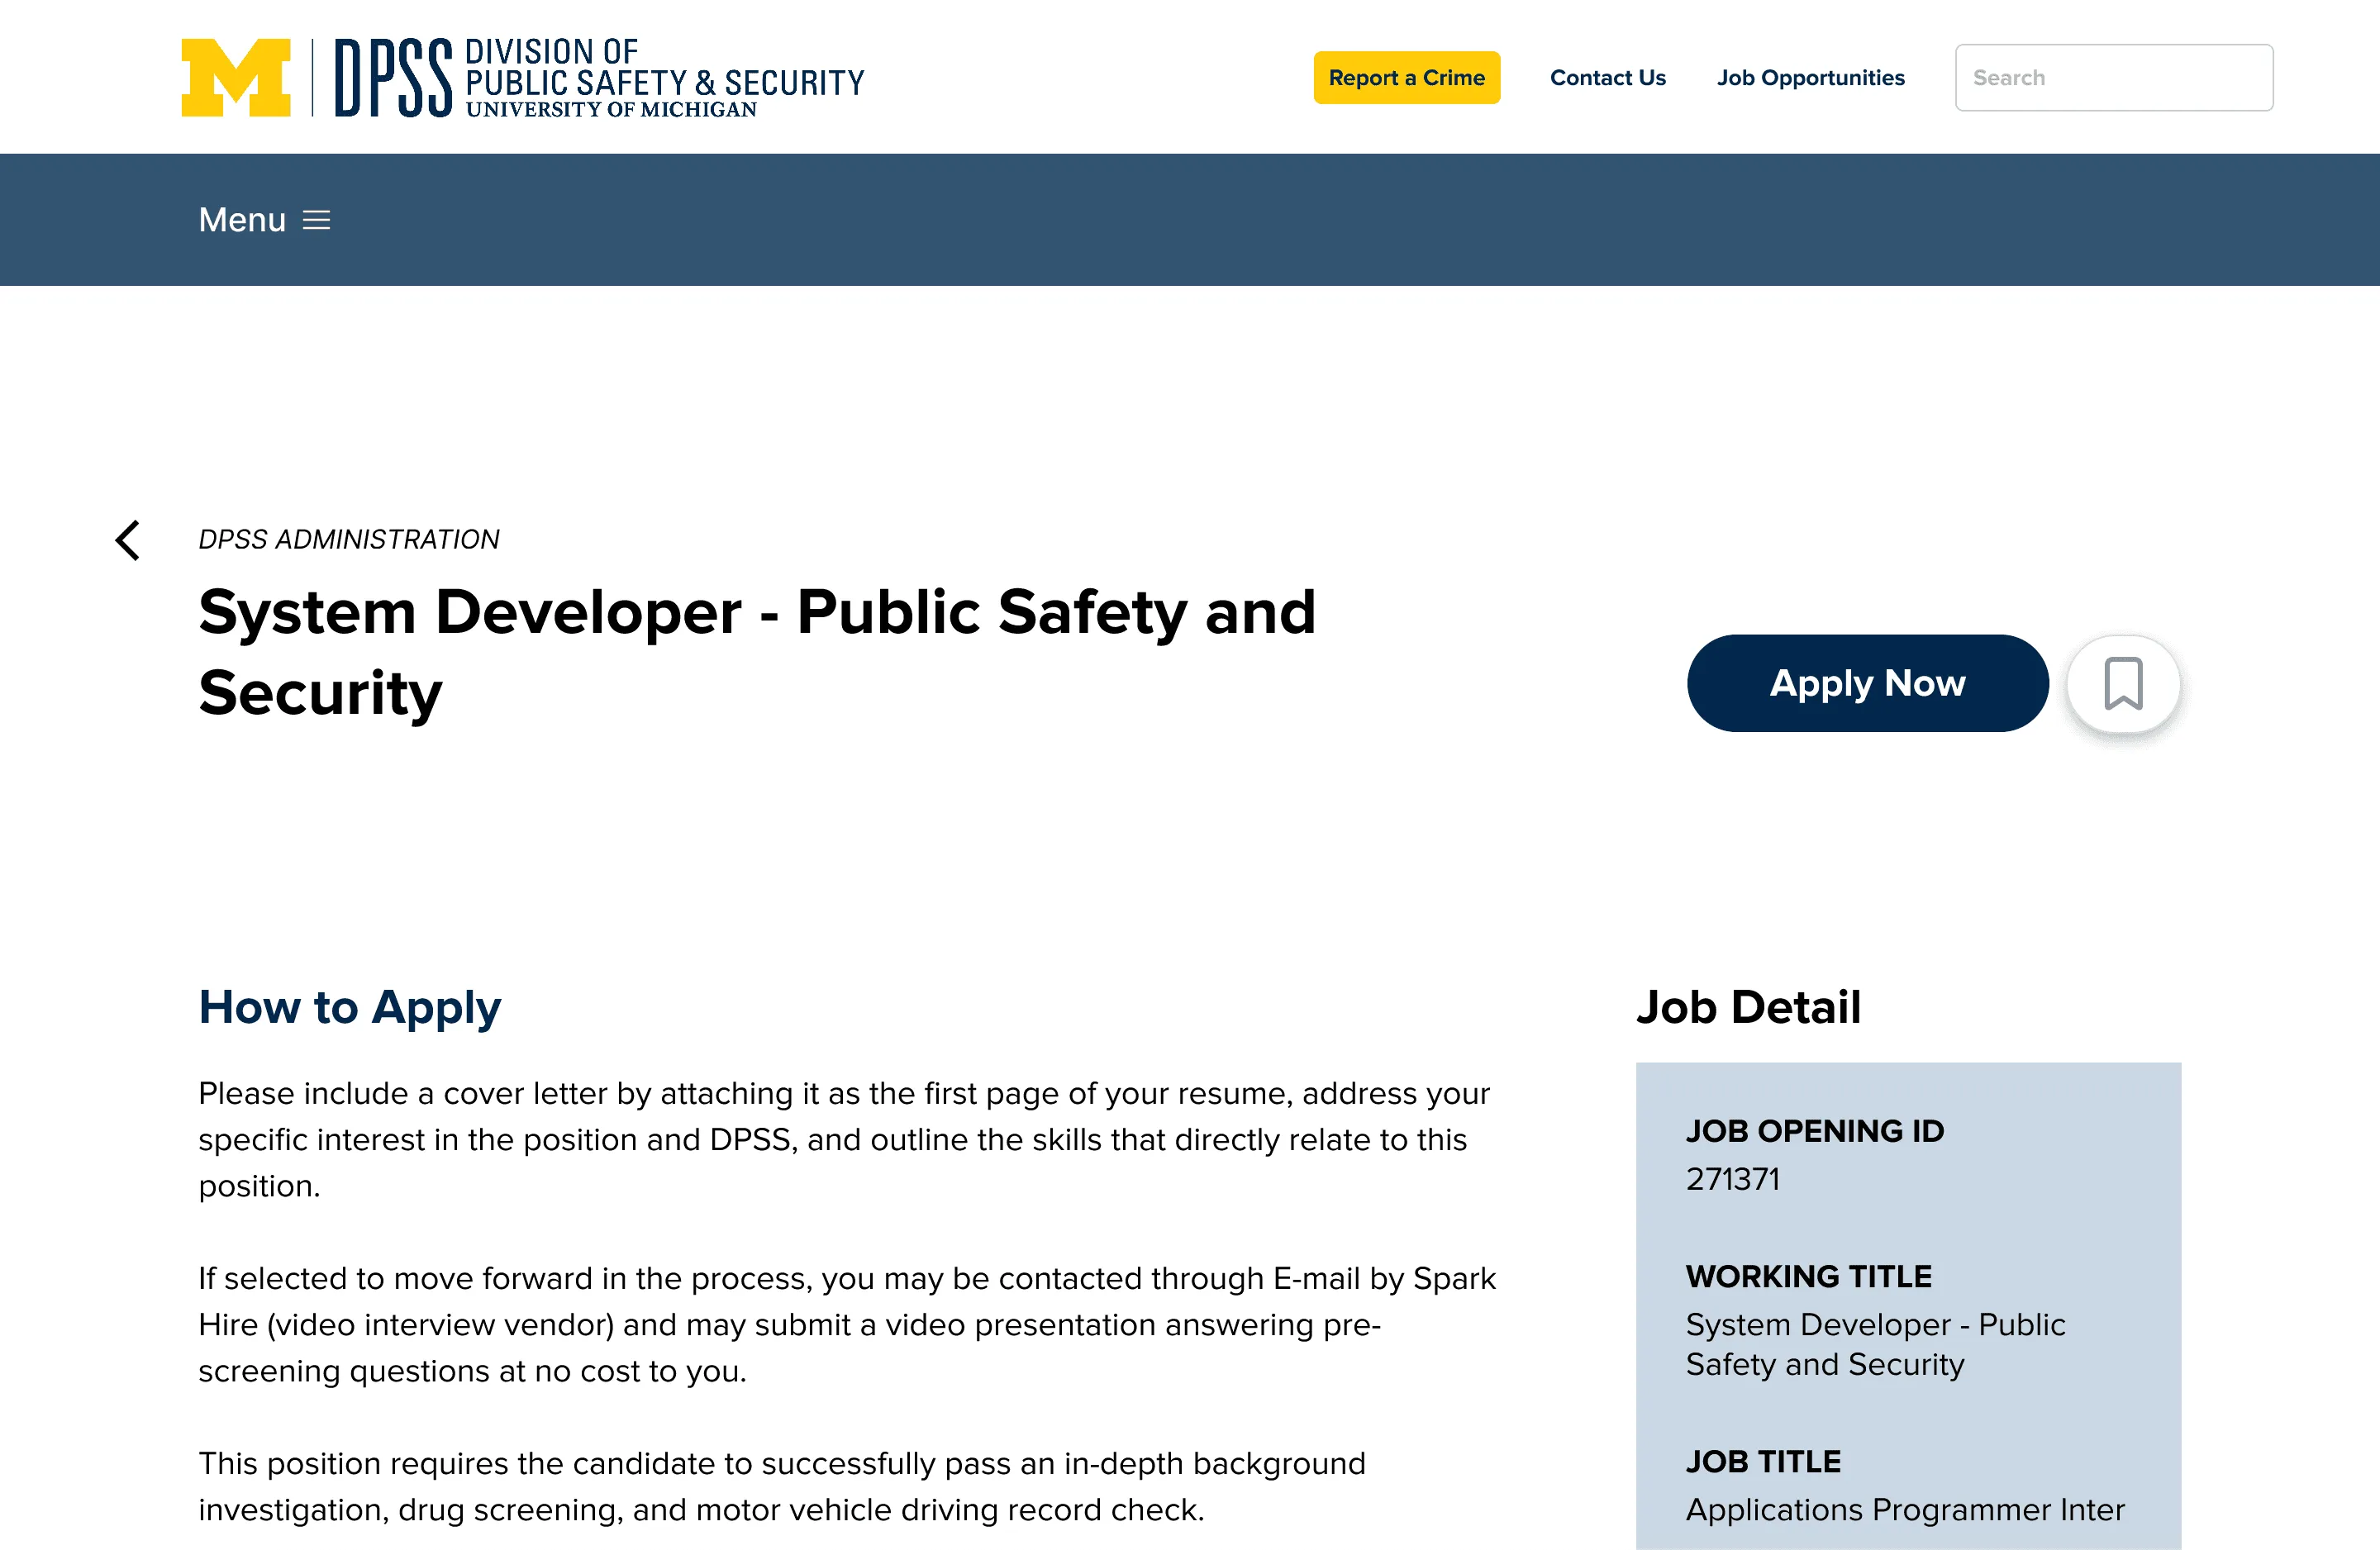
Task: Click the System Developer job title heading
Action: [x=757, y=652]
